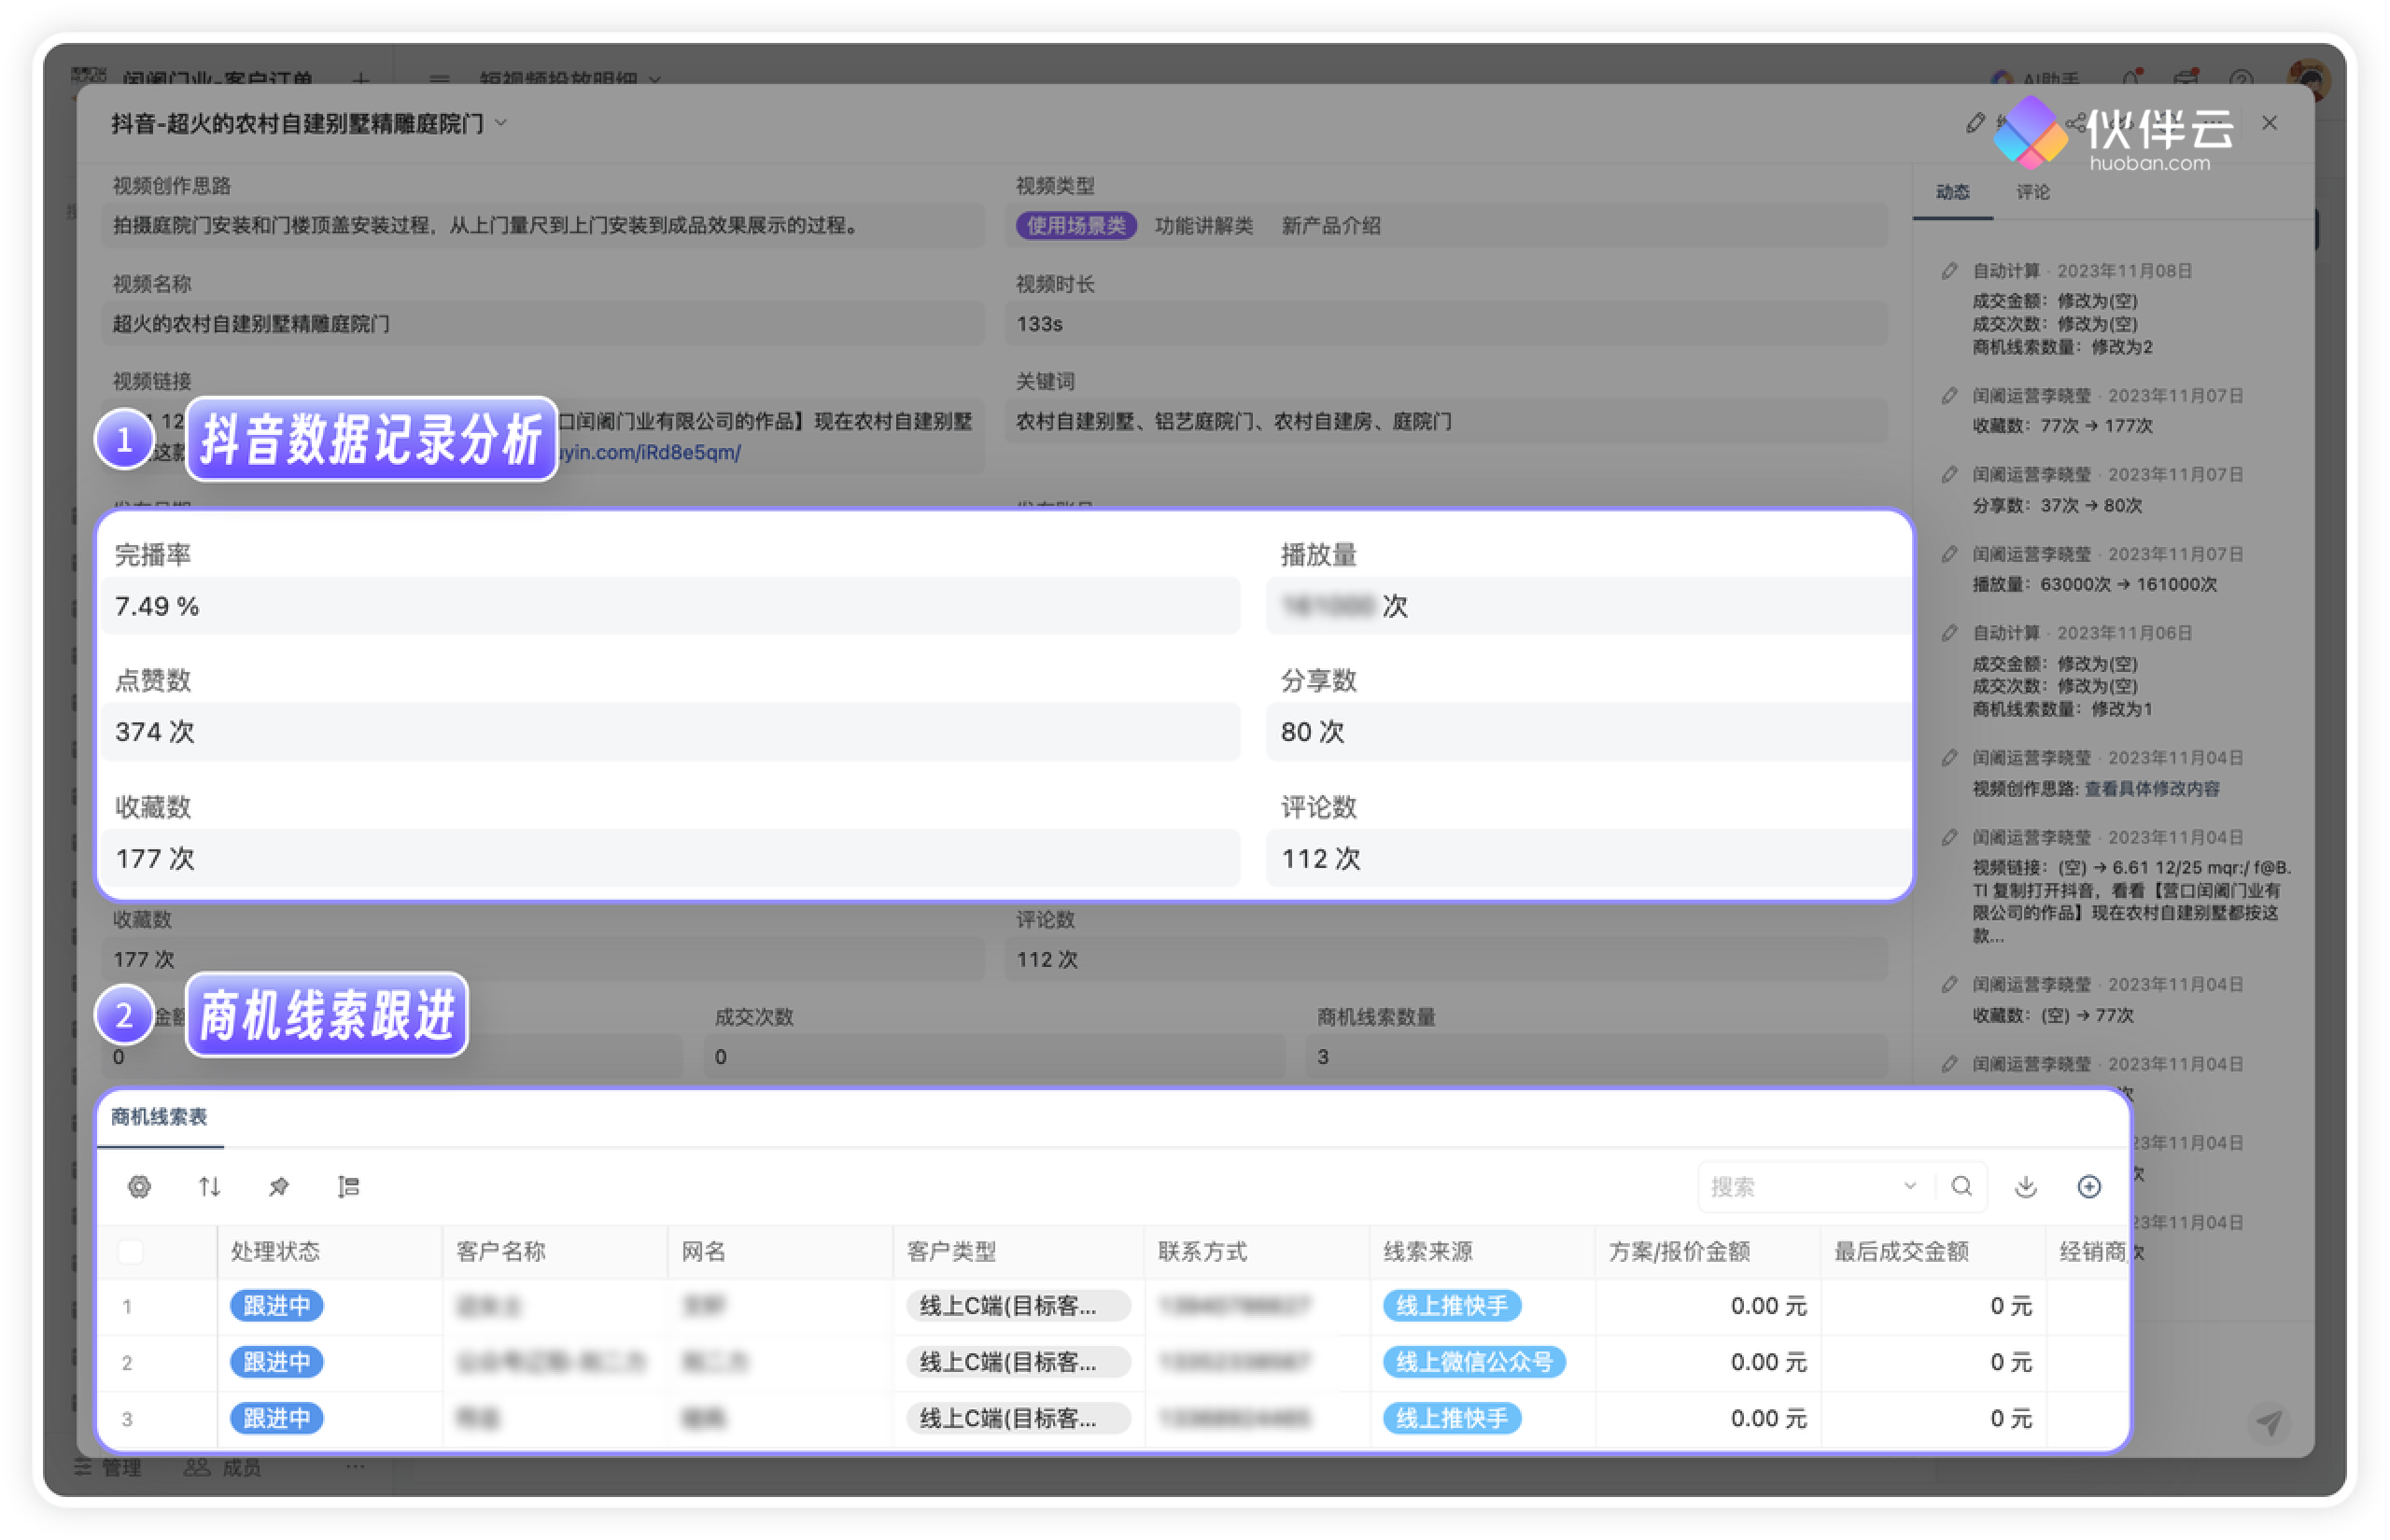Viewport: 2390px width, 1540px height.
Task: Click the magnifier search icon in 商机线索表
Action: (1961, 1186)
